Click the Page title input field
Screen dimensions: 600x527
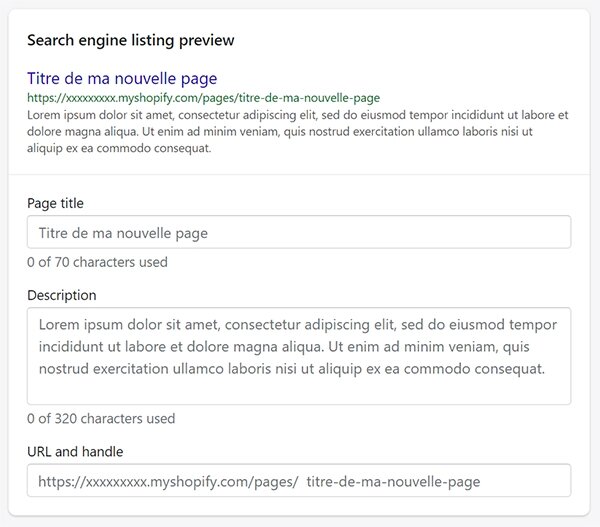point(299,232)
